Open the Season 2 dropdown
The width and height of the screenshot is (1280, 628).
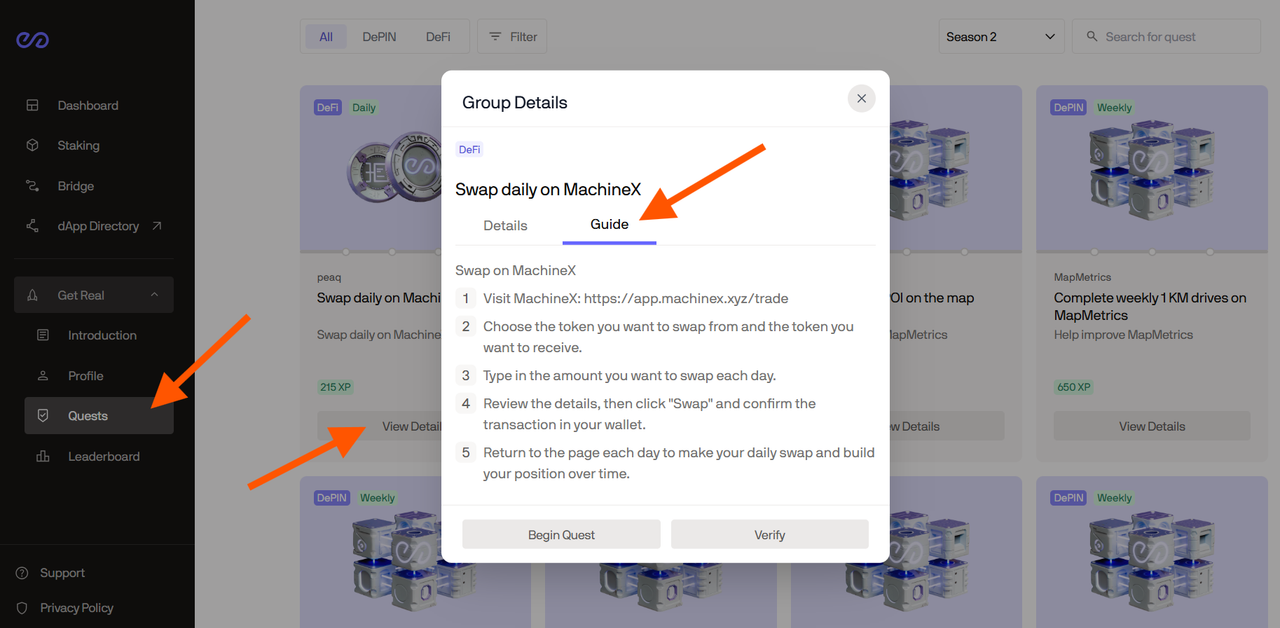pos(1001,37)
